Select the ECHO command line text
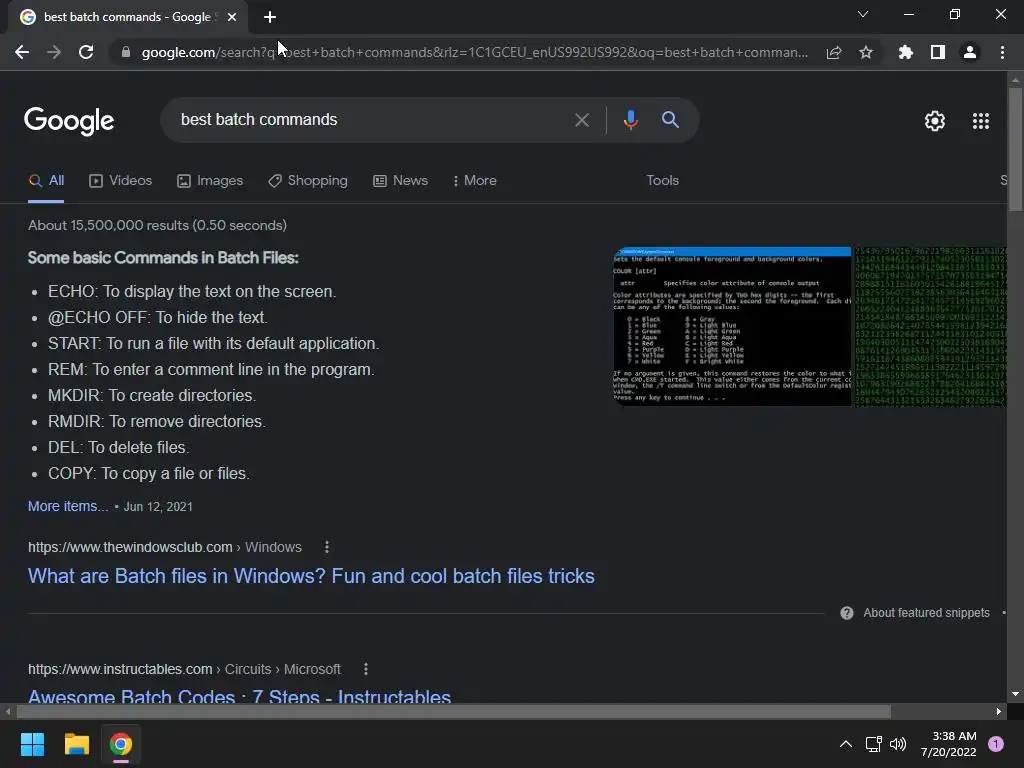The image size is (1024, 768). click(x=192, y=291)
